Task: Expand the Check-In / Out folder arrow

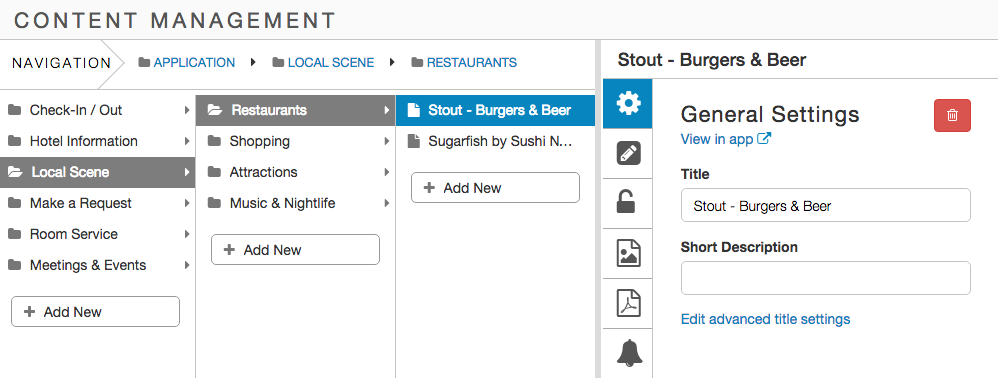Action: click(187, 110)
